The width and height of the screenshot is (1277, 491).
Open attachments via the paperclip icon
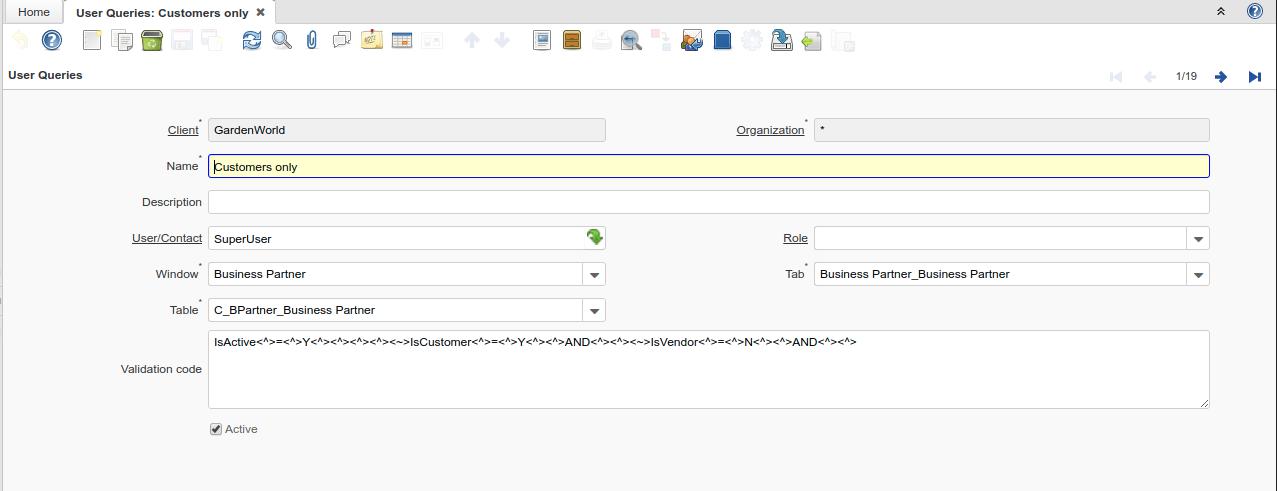pos(312,40)
